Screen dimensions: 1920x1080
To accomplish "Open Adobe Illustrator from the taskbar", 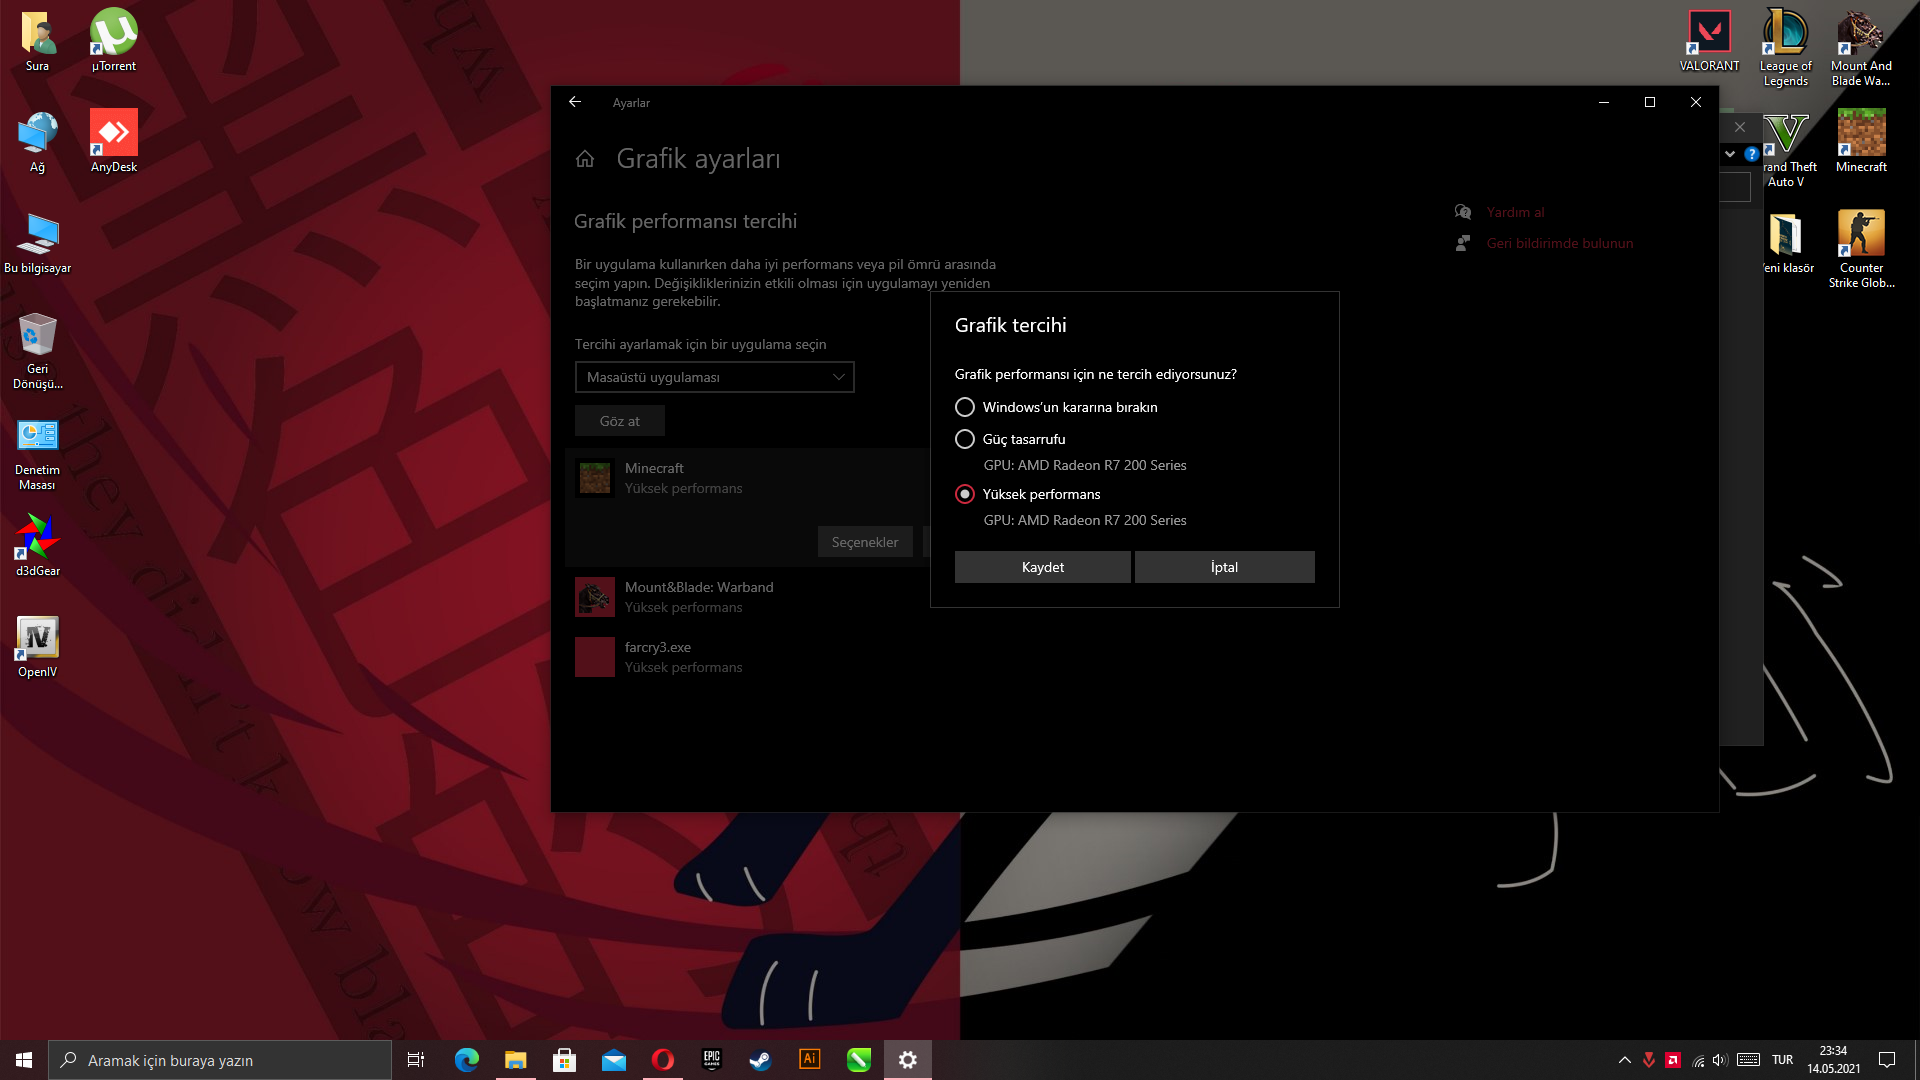I will click(810, 1060).
